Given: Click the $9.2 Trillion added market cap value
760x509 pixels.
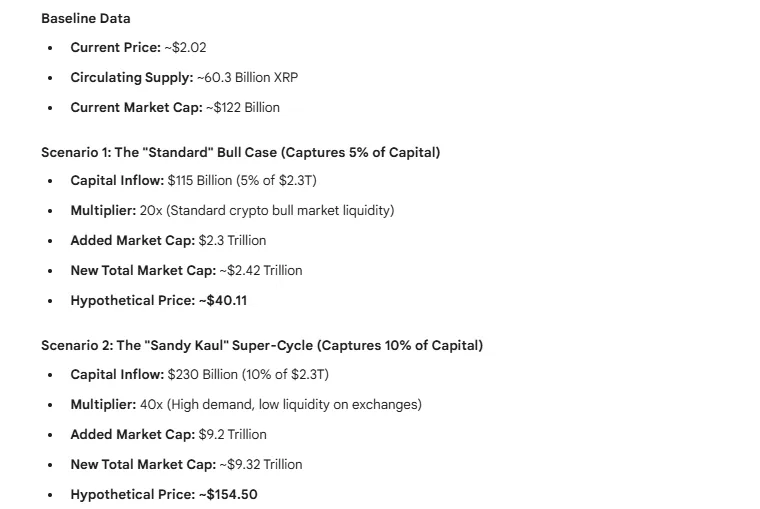Looking at the screenshot, I should click(x=232, y=434).
